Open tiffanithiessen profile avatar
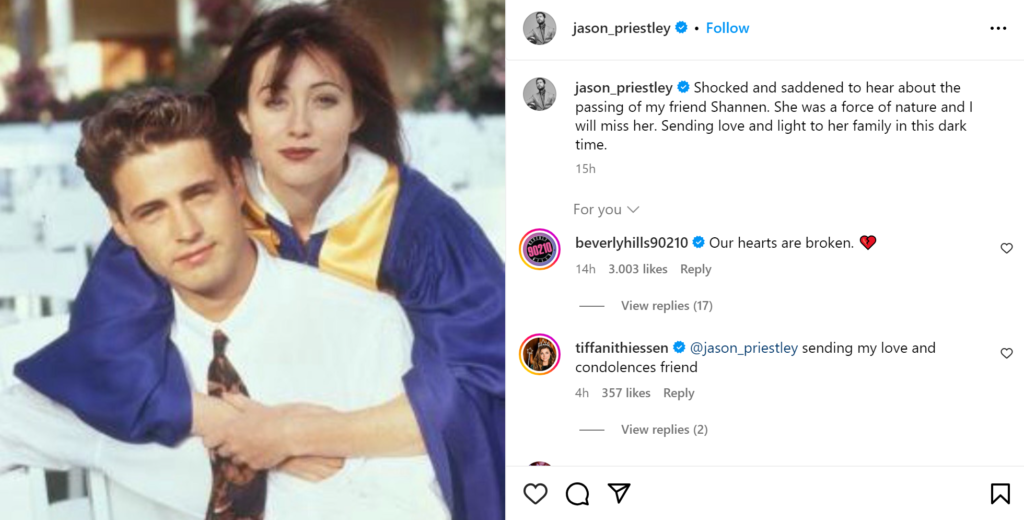This screenshot has height=520, width=1024. pos(540,354)
